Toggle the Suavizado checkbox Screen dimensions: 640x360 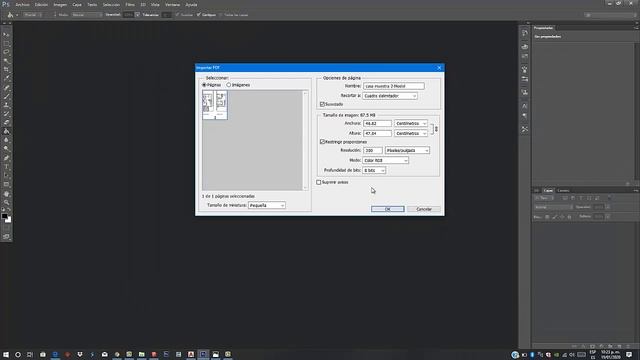coord(322,104)
